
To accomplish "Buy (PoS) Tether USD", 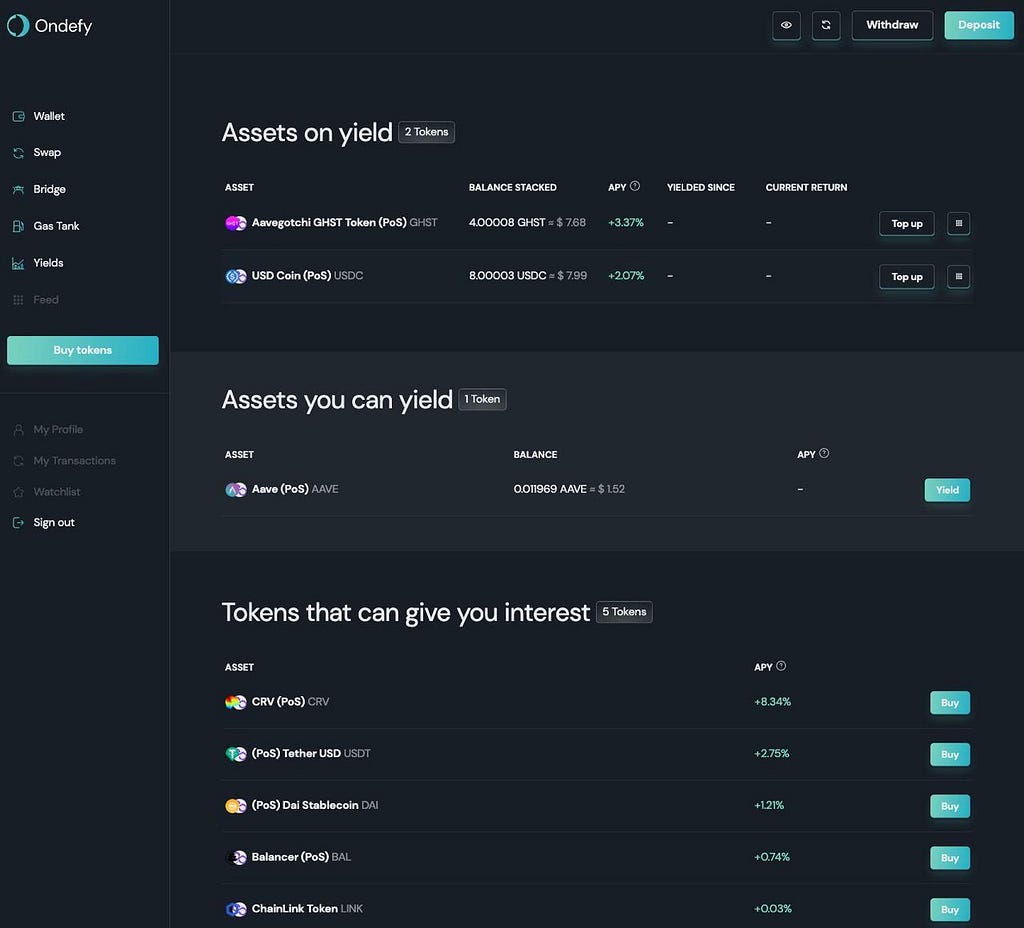I will [x=950, y=754].
